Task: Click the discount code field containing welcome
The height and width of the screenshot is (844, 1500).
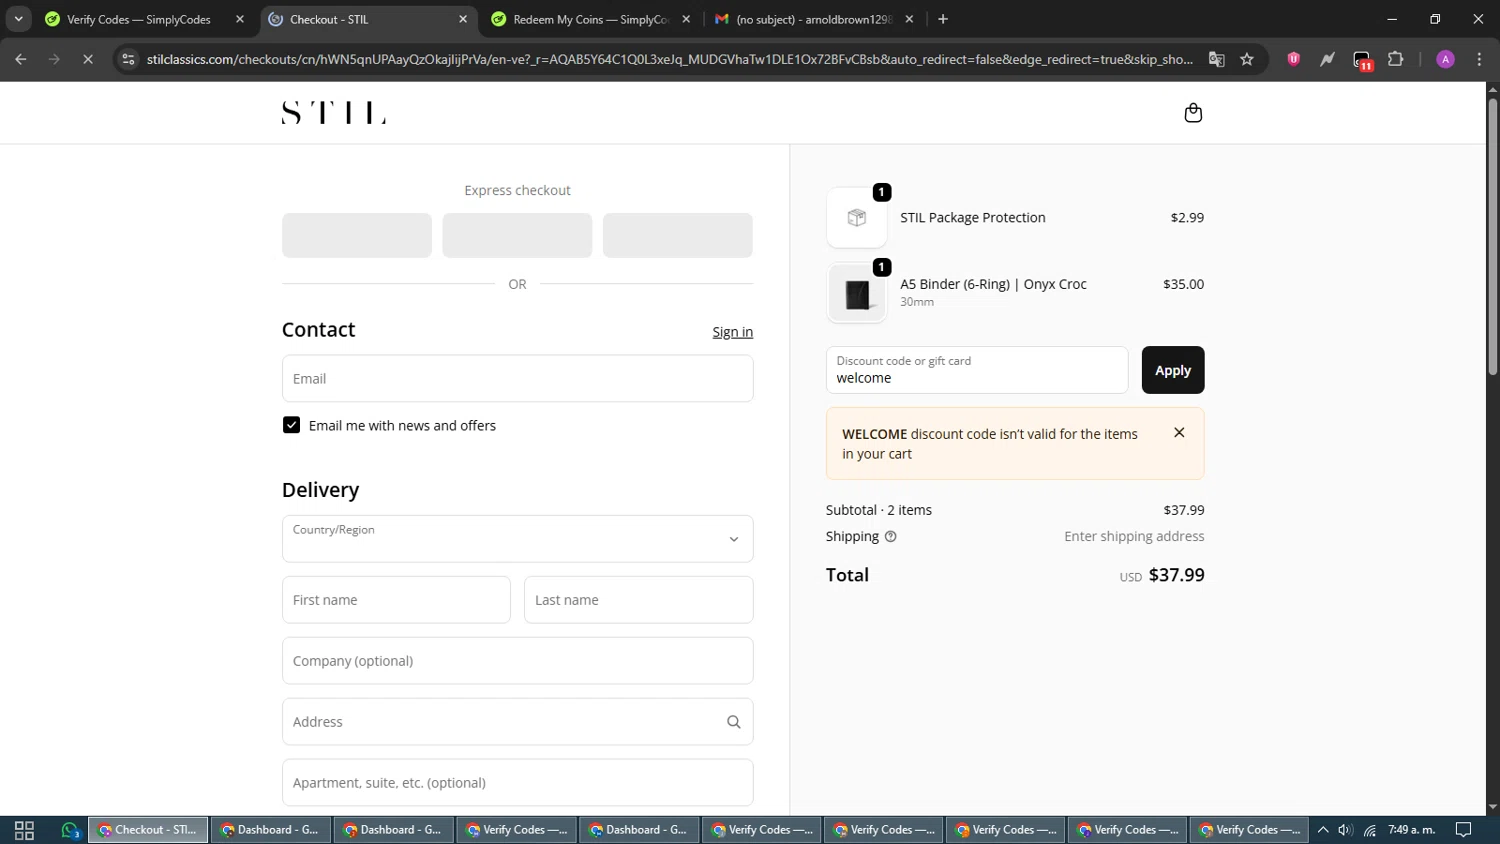Action: point(977,370)
